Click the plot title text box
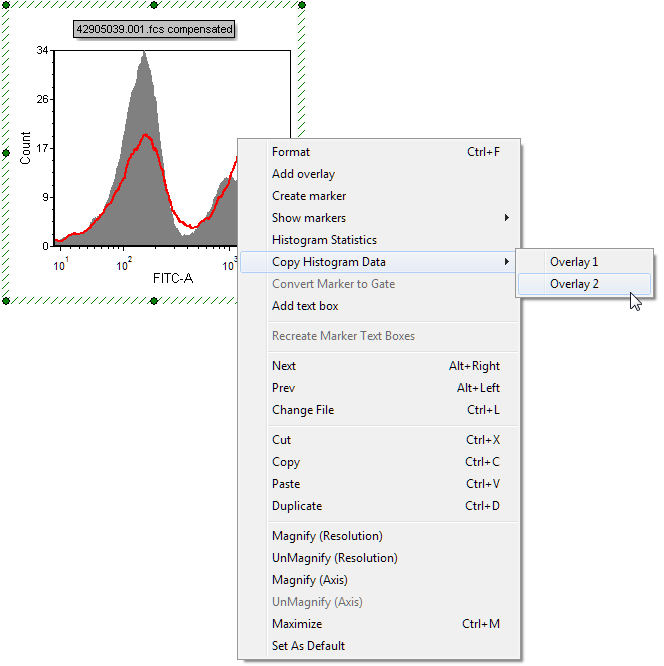Screen dimensions: 664x666 [x=155, y=30]
